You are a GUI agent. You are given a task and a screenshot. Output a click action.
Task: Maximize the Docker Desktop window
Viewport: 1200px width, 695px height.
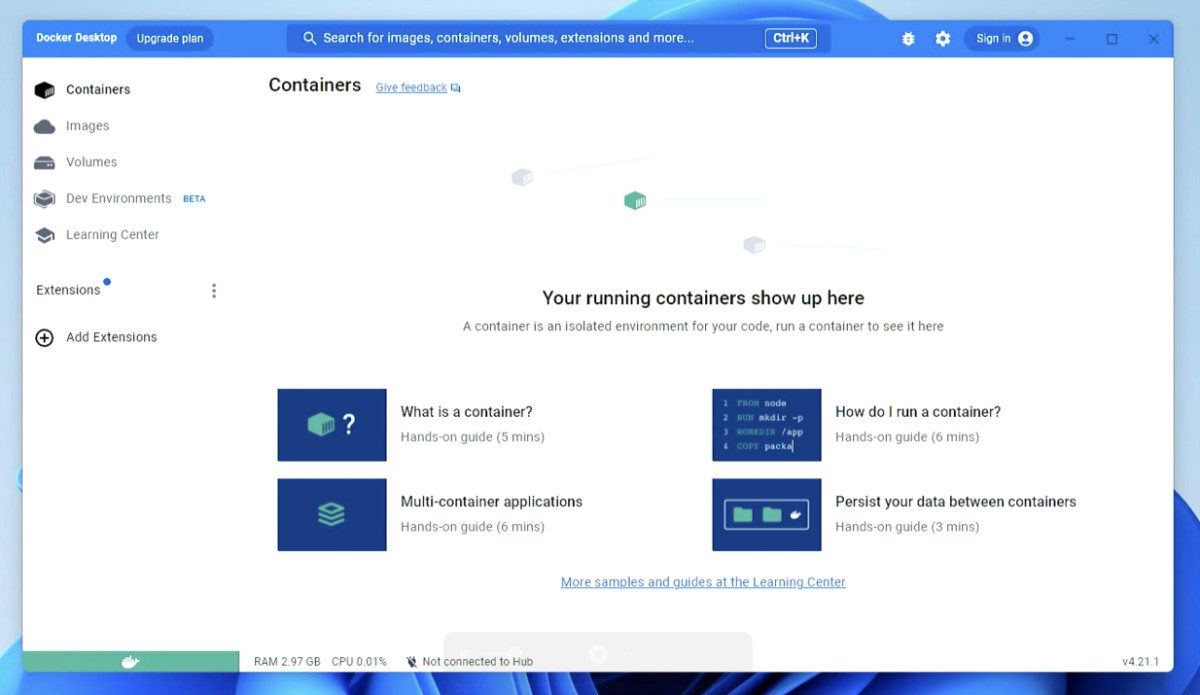1112,39
